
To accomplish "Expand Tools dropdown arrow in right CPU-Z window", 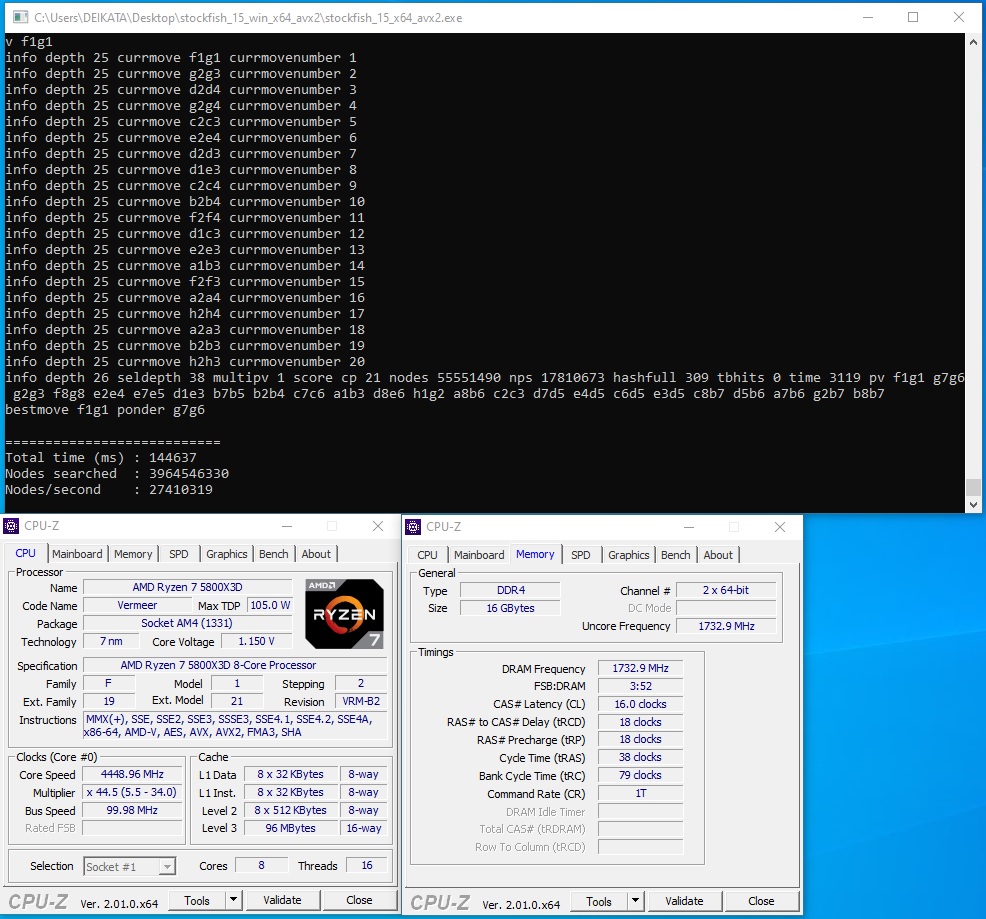I will click(x=635, y=902).
